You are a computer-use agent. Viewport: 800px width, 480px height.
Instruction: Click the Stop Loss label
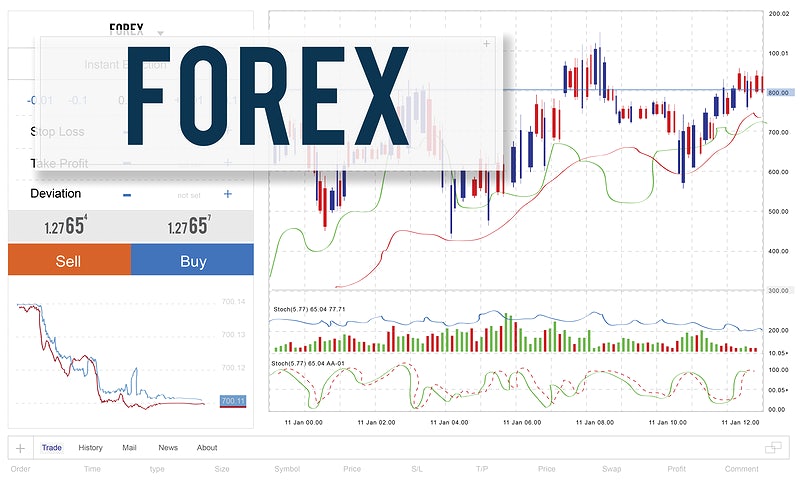(57, 132)
